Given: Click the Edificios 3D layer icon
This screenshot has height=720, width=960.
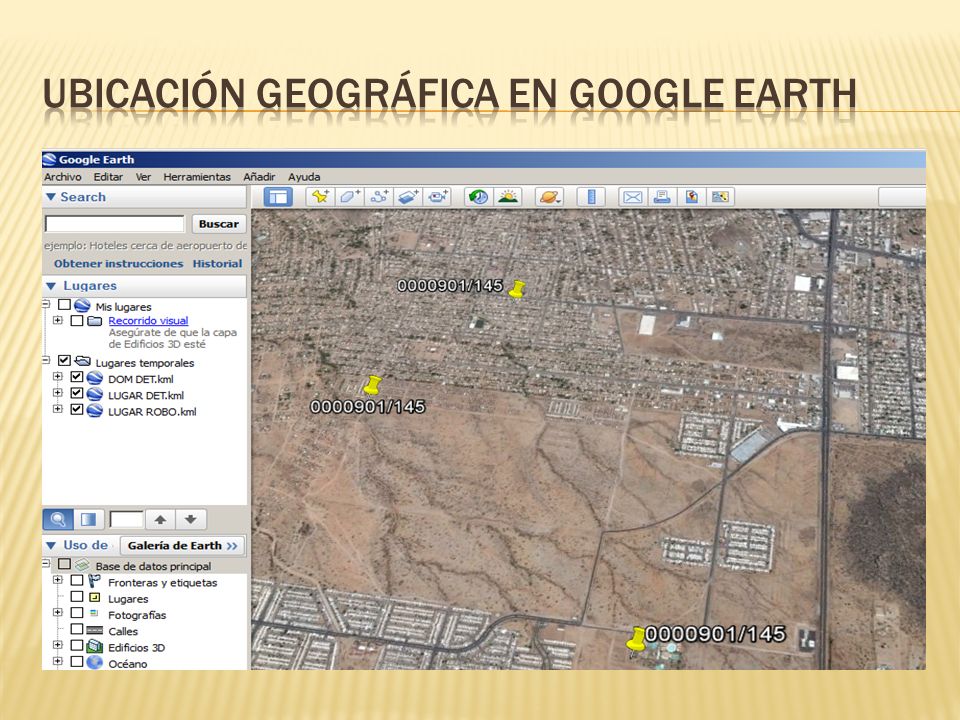Looking at the screenshot, I should pos(94,647).
